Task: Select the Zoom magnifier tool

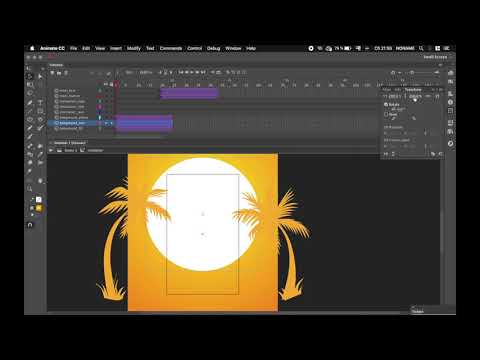Action: [30, 189]
